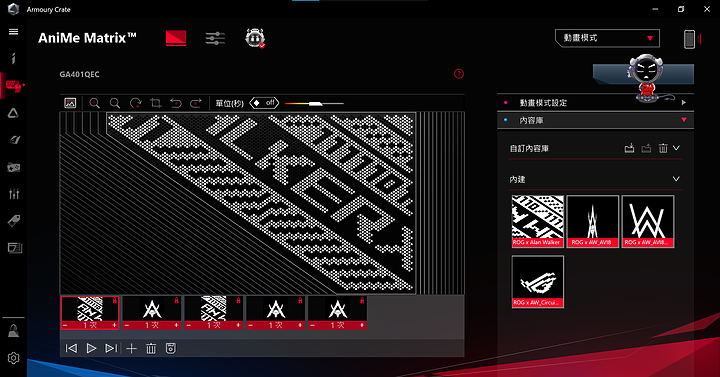720x377 pixels.
Task: Zoom out on the matrix canvas
Action: click(x=115, y=103)
